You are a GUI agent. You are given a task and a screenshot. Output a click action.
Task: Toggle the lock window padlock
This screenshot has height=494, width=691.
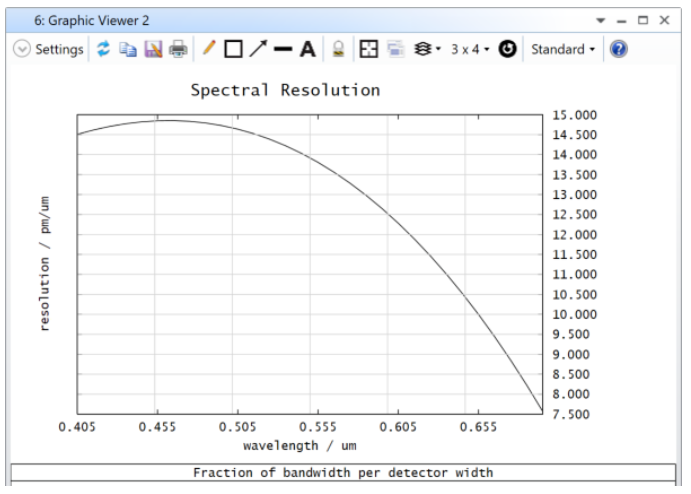click(339, 49)
